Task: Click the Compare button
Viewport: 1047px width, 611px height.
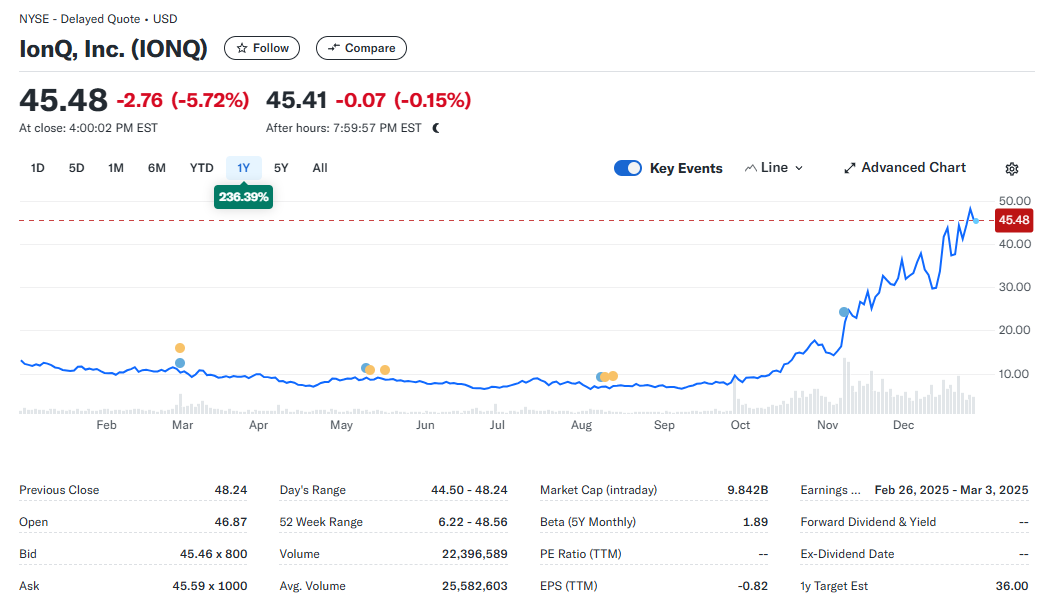Action: click(361, 48)
